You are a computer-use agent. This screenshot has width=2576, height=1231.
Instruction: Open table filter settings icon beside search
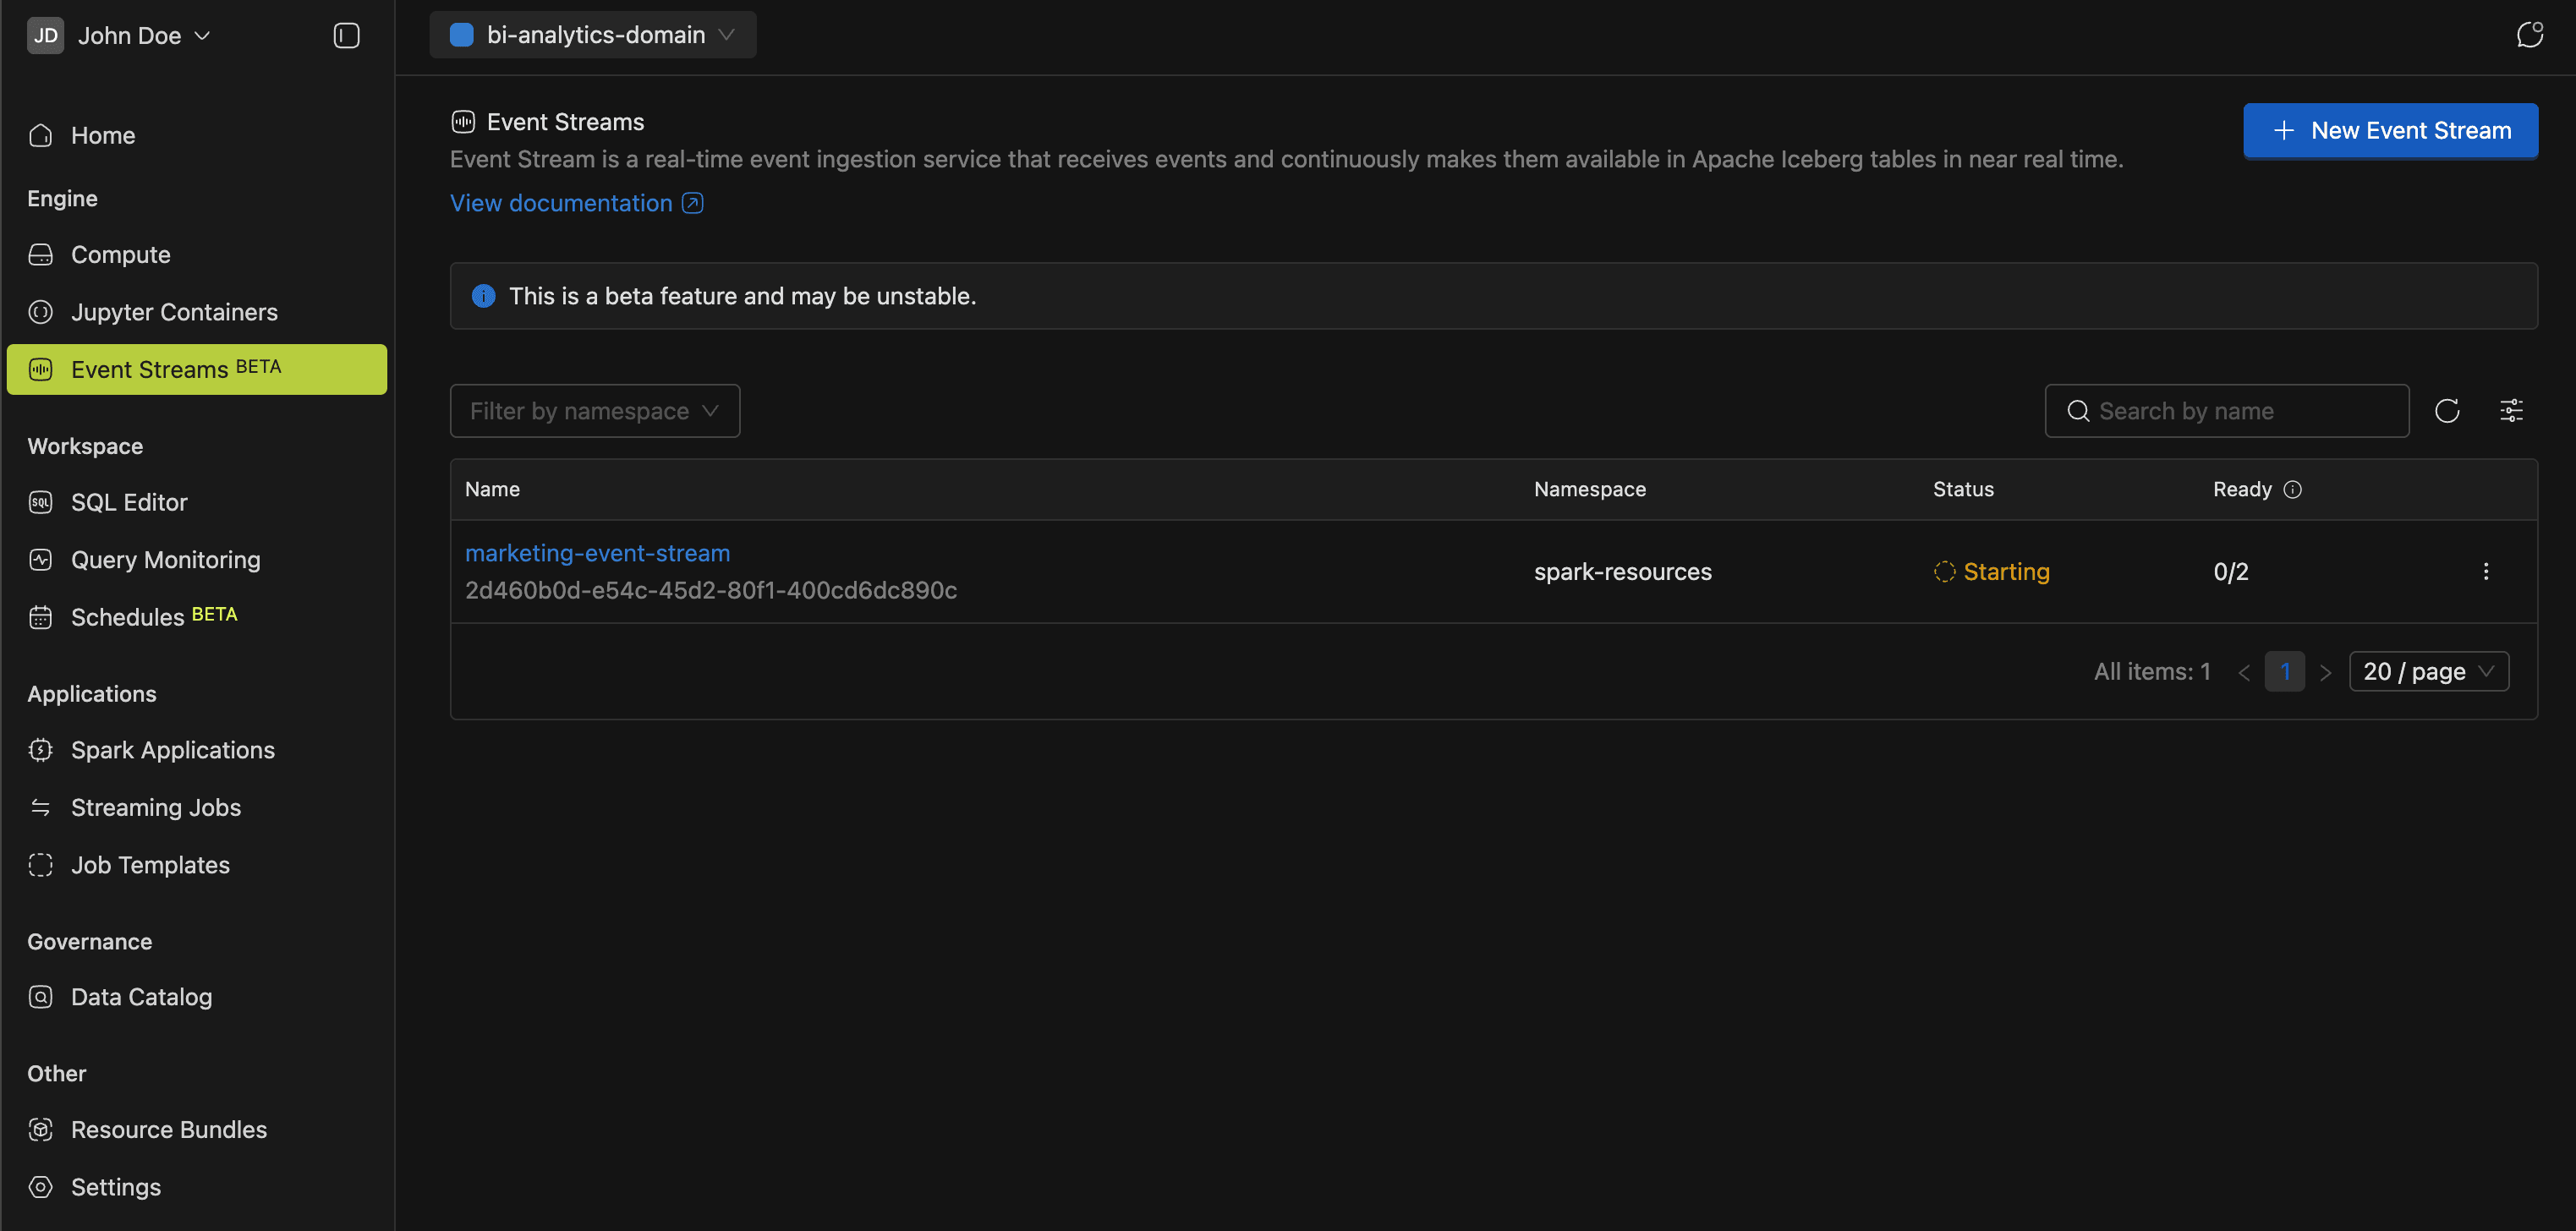pyautogui.click(x=2512, y=410)
